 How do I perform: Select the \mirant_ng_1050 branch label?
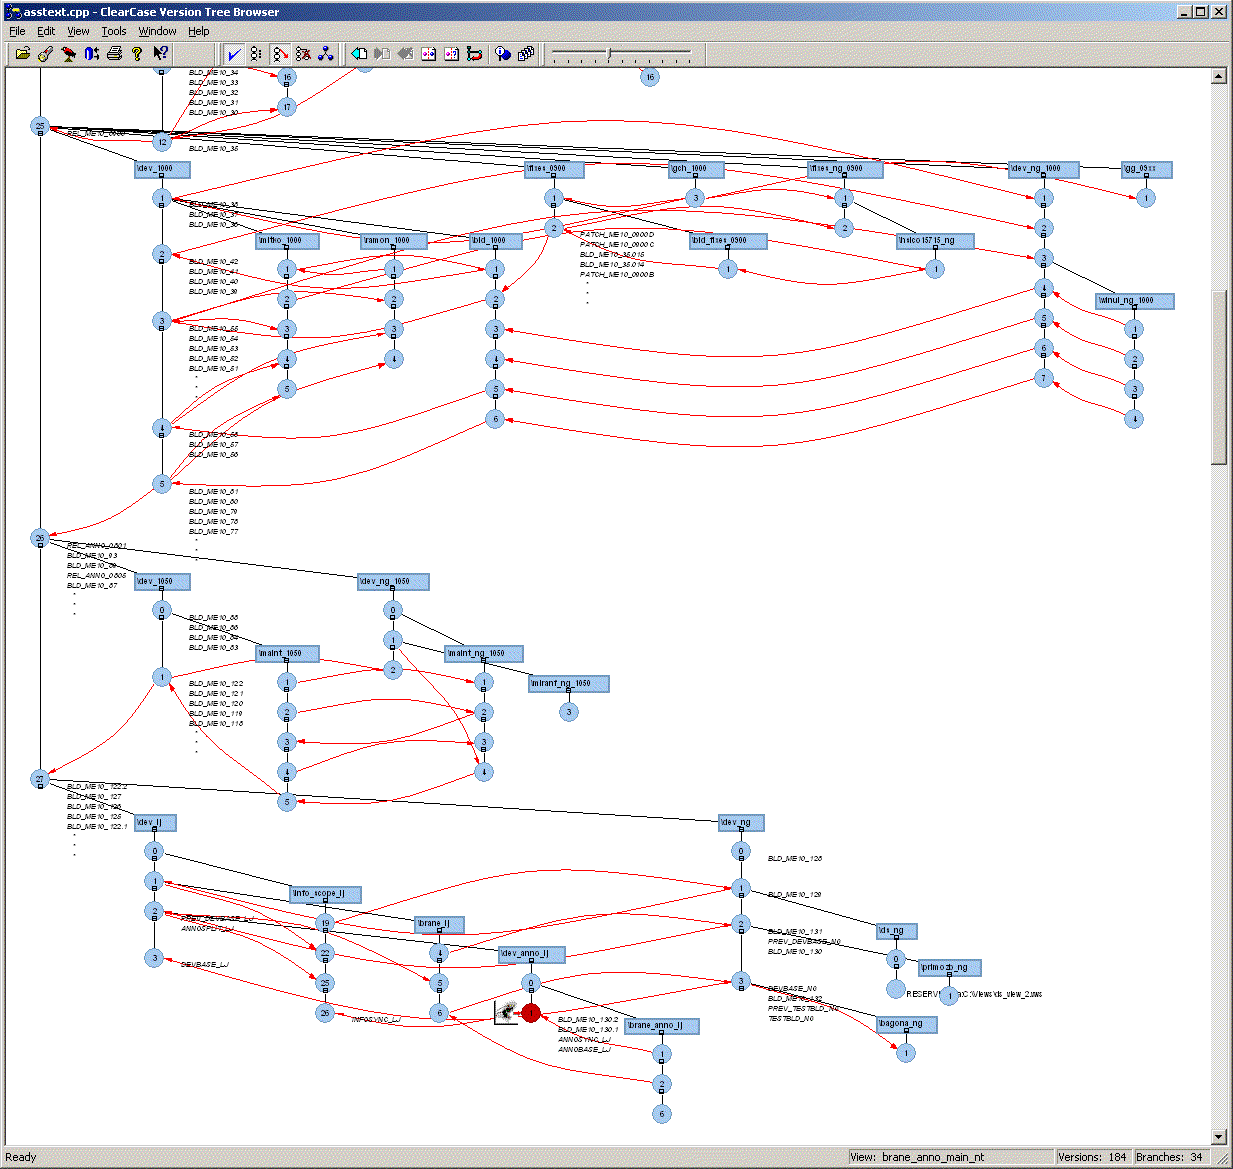click(x=568, y=684)
